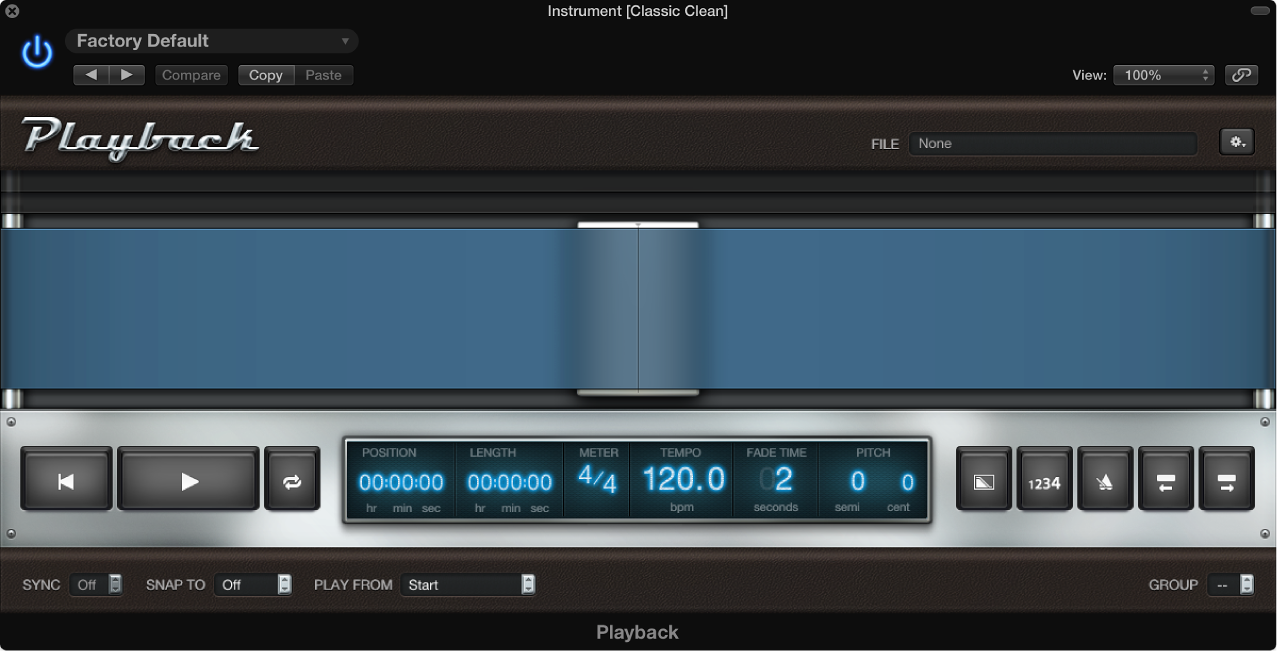Open the Group selector dropdown
Image resolution: width=1277 pixels, height=652 pixels.
1231,584
